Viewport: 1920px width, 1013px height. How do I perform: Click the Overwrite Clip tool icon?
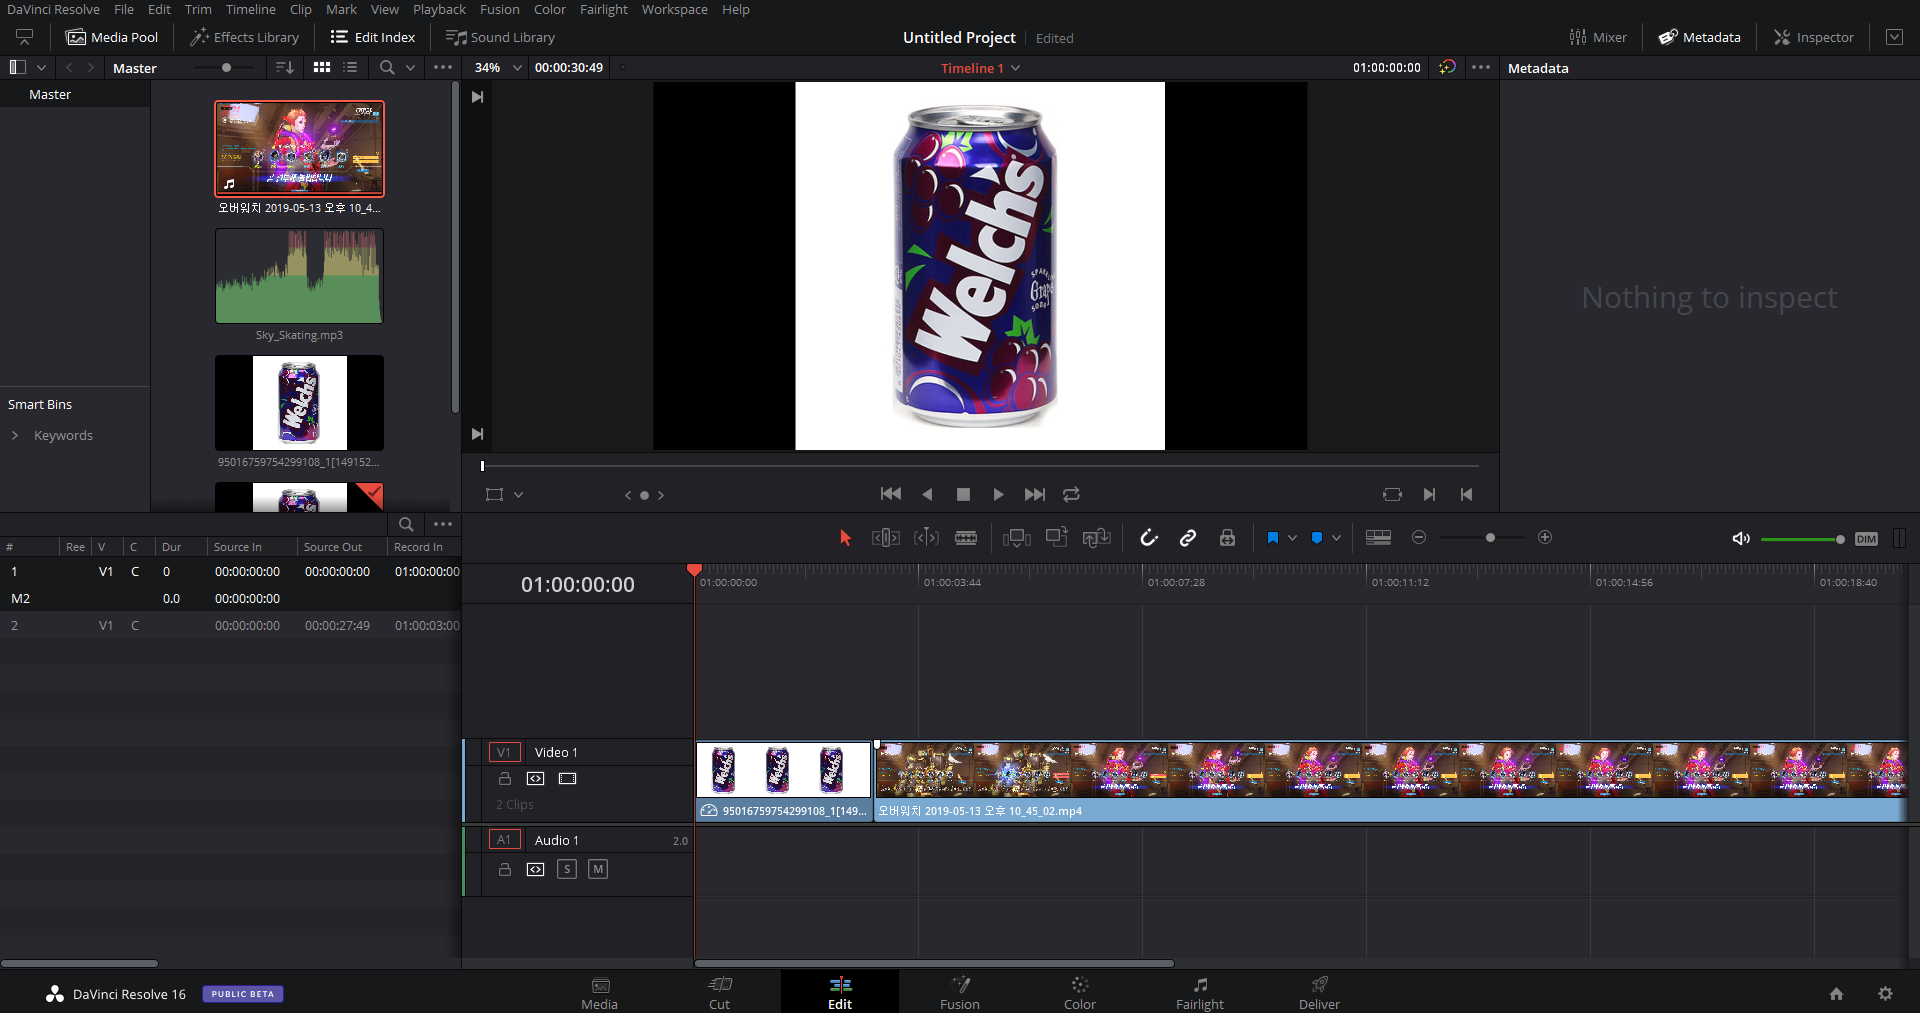click(1057, 537)
